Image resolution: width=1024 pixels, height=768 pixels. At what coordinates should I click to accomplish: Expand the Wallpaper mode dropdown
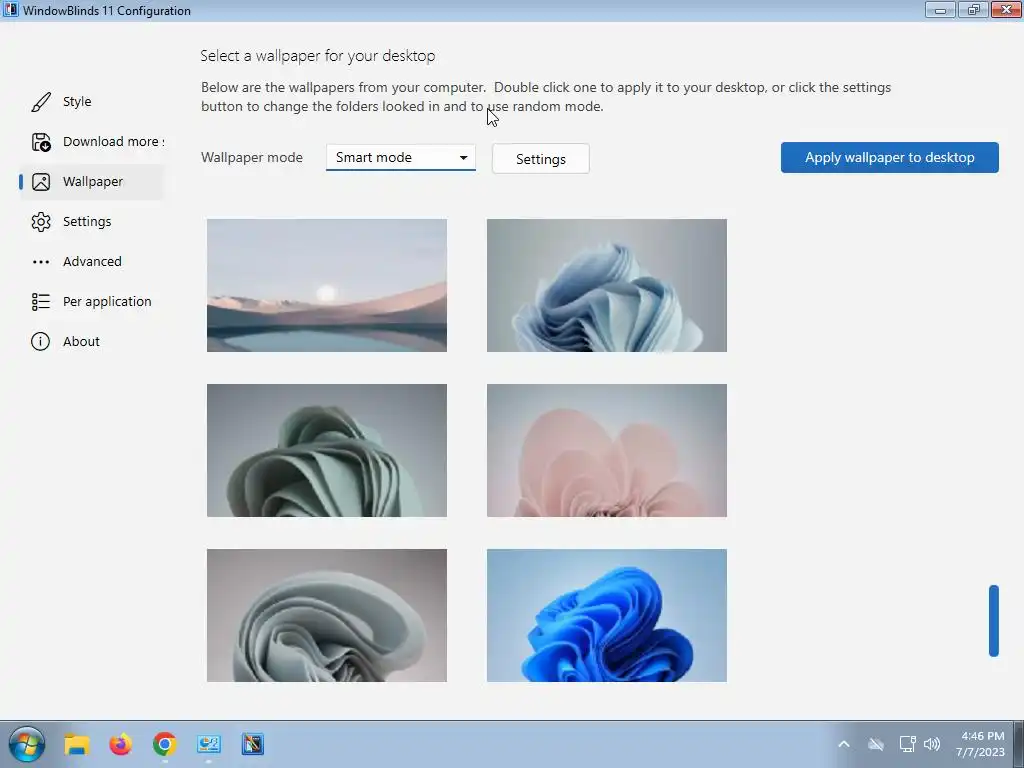[400, 157]
